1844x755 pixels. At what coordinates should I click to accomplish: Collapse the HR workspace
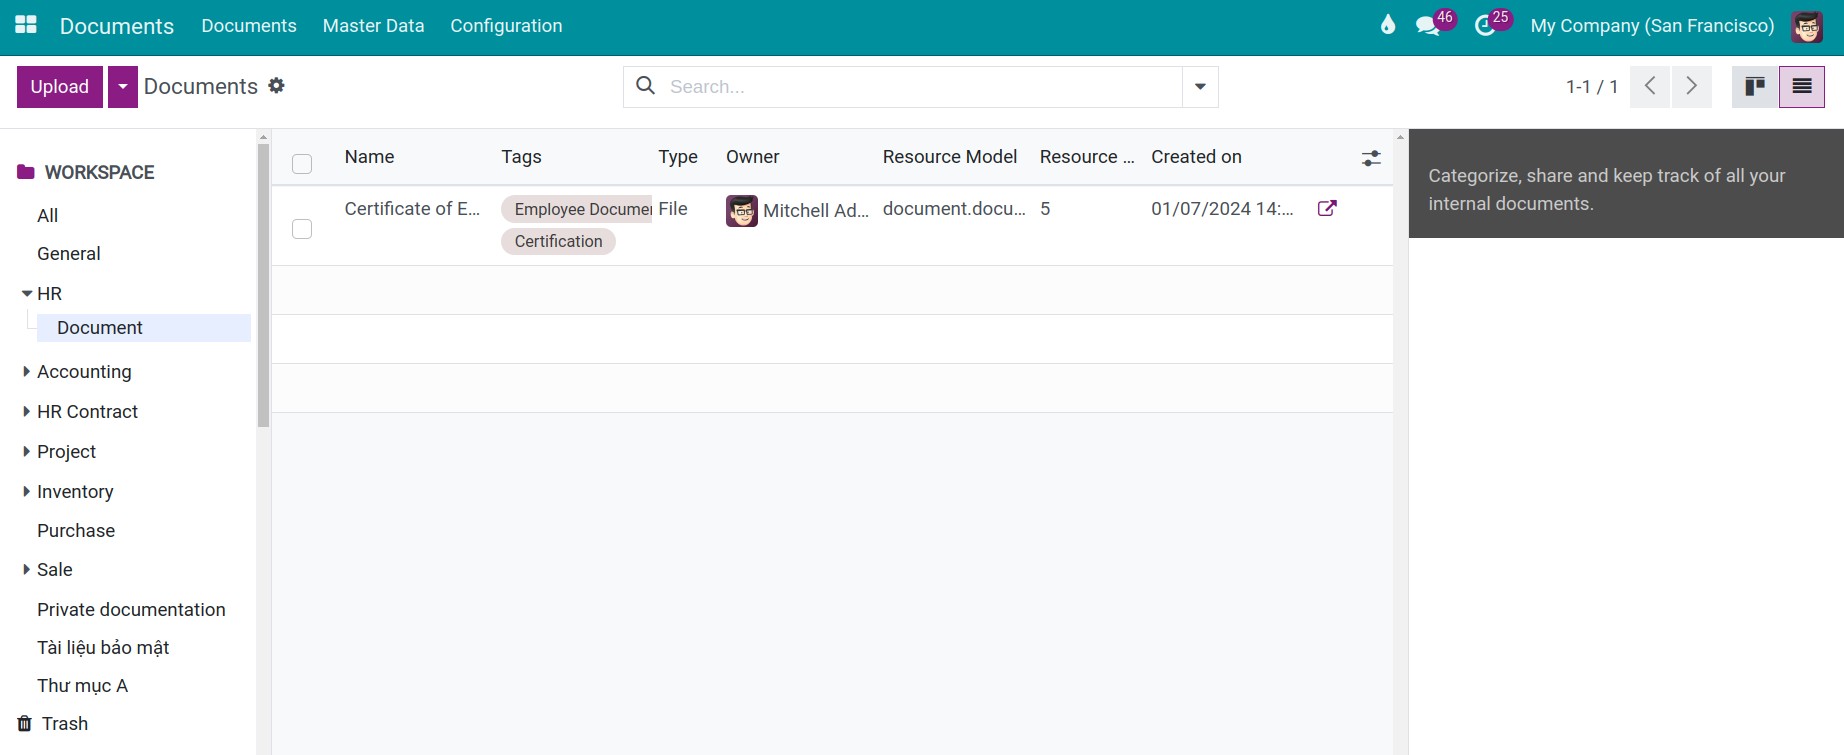point(27,294)
